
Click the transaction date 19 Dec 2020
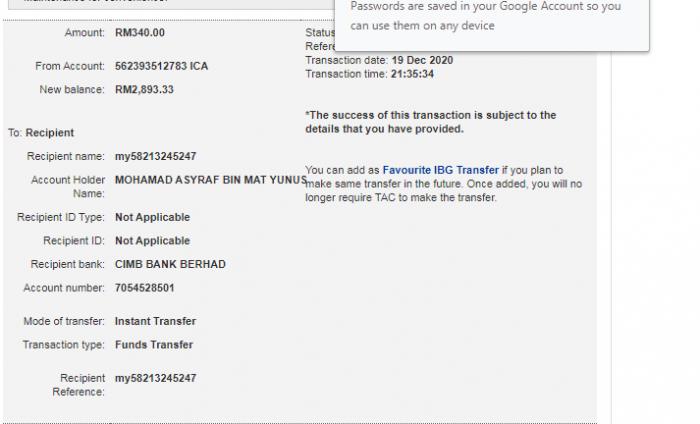click(x=422, y=60)
